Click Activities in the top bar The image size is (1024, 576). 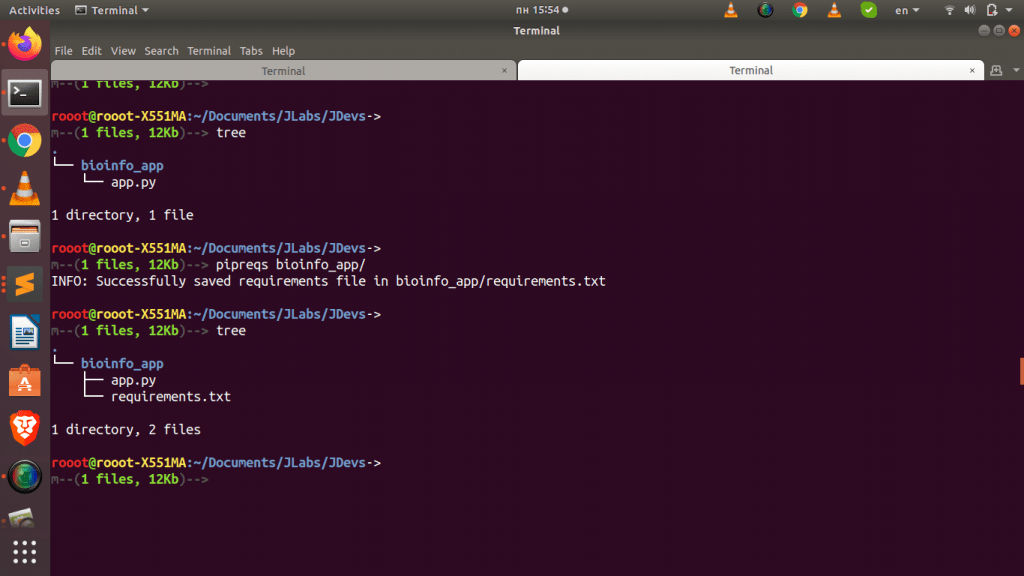(x=33, y=10)
